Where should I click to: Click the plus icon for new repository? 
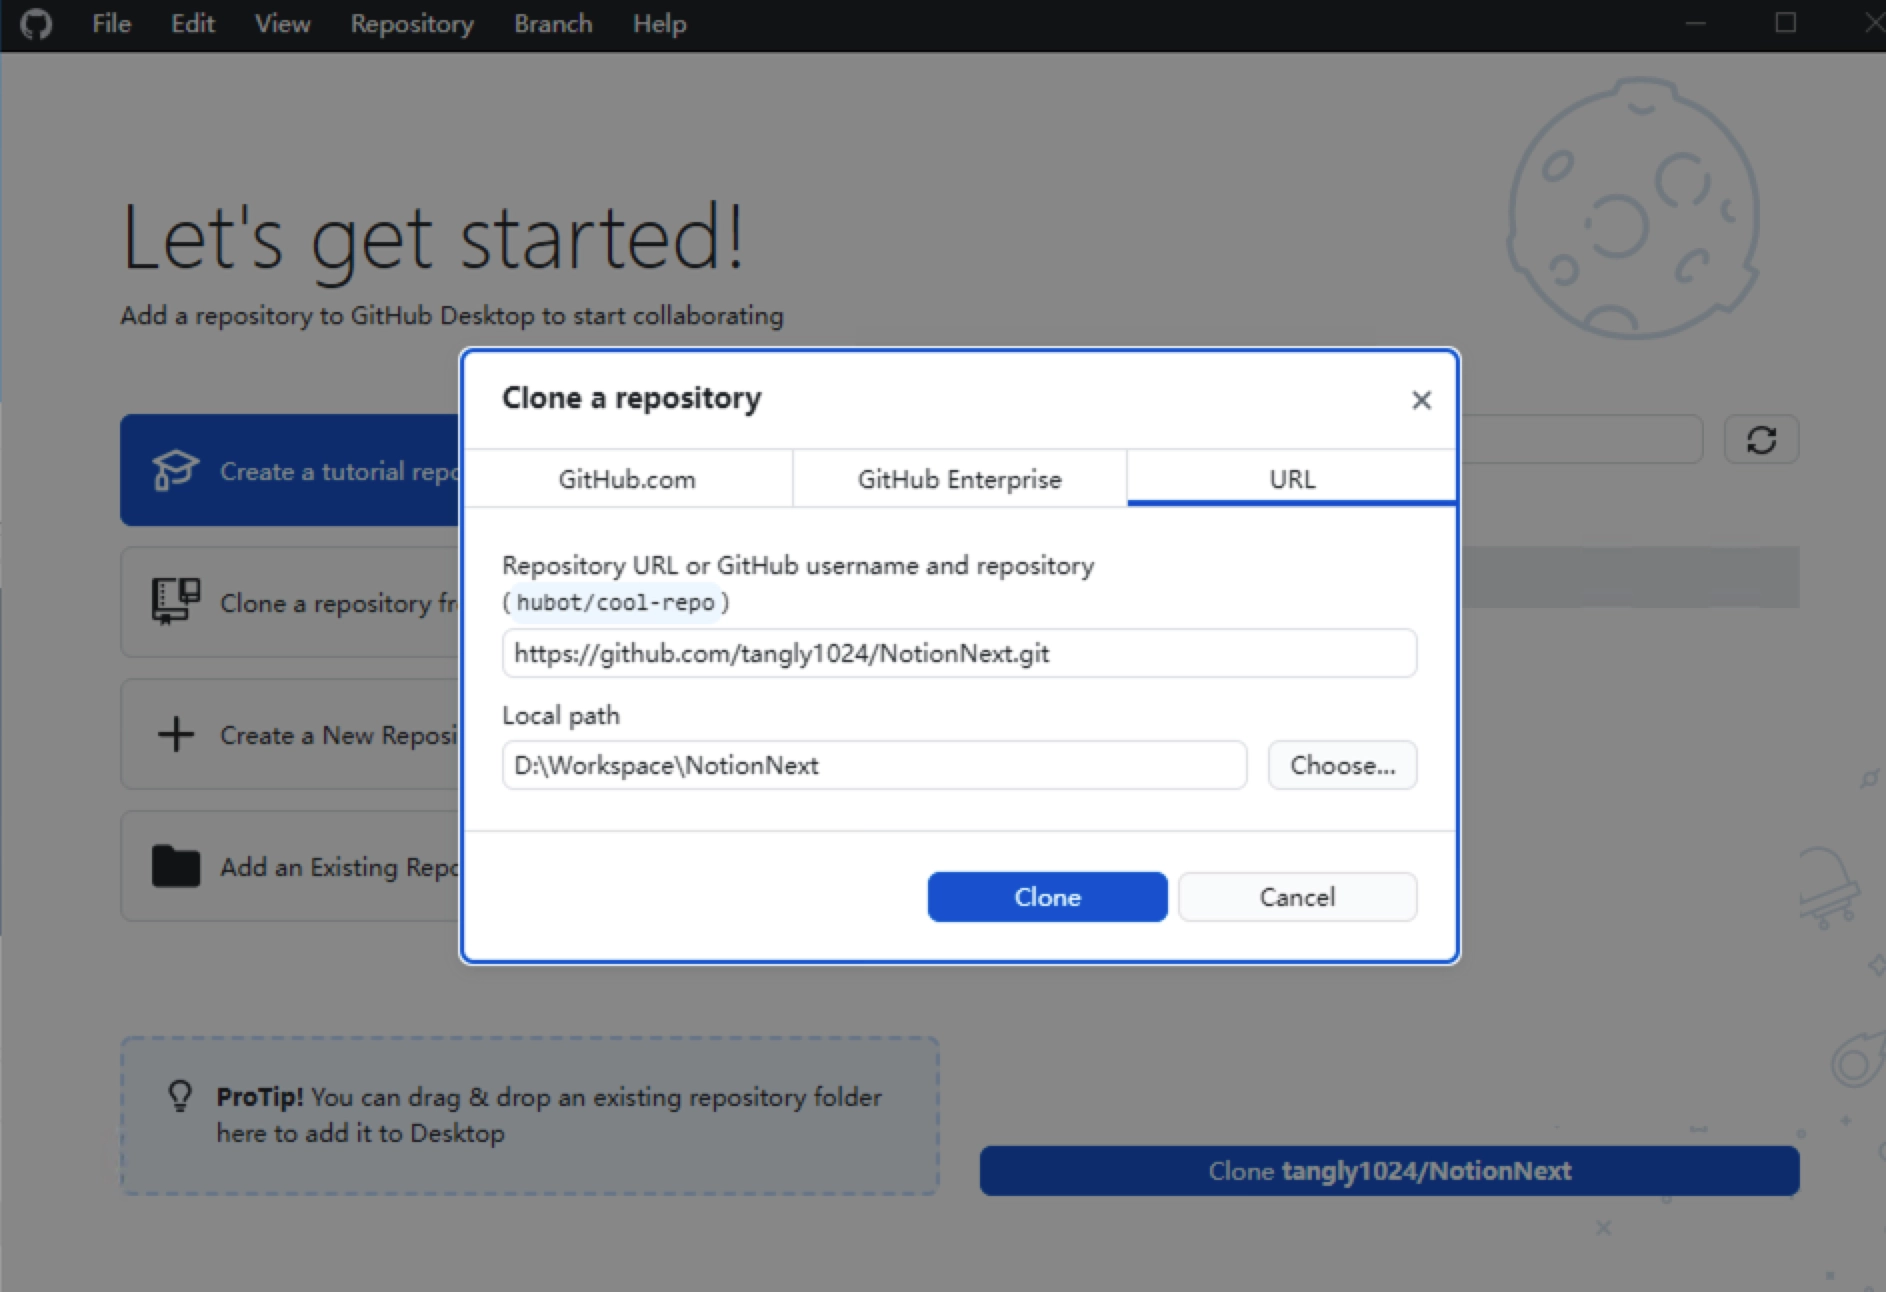(x=176, y=734)
